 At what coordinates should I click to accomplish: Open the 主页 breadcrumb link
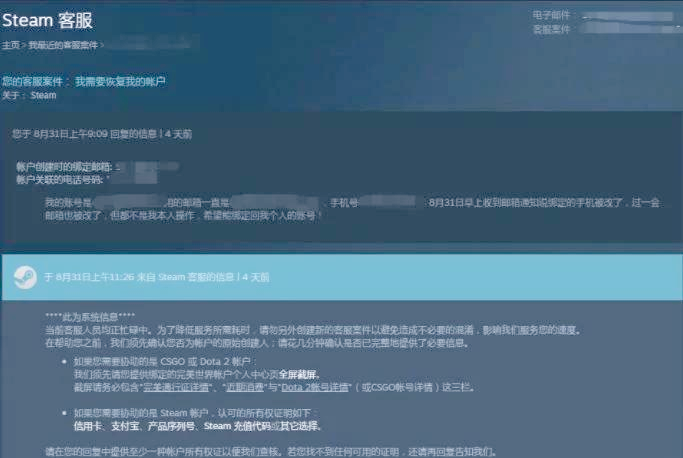pyautogui.click(x=10, y=45)
